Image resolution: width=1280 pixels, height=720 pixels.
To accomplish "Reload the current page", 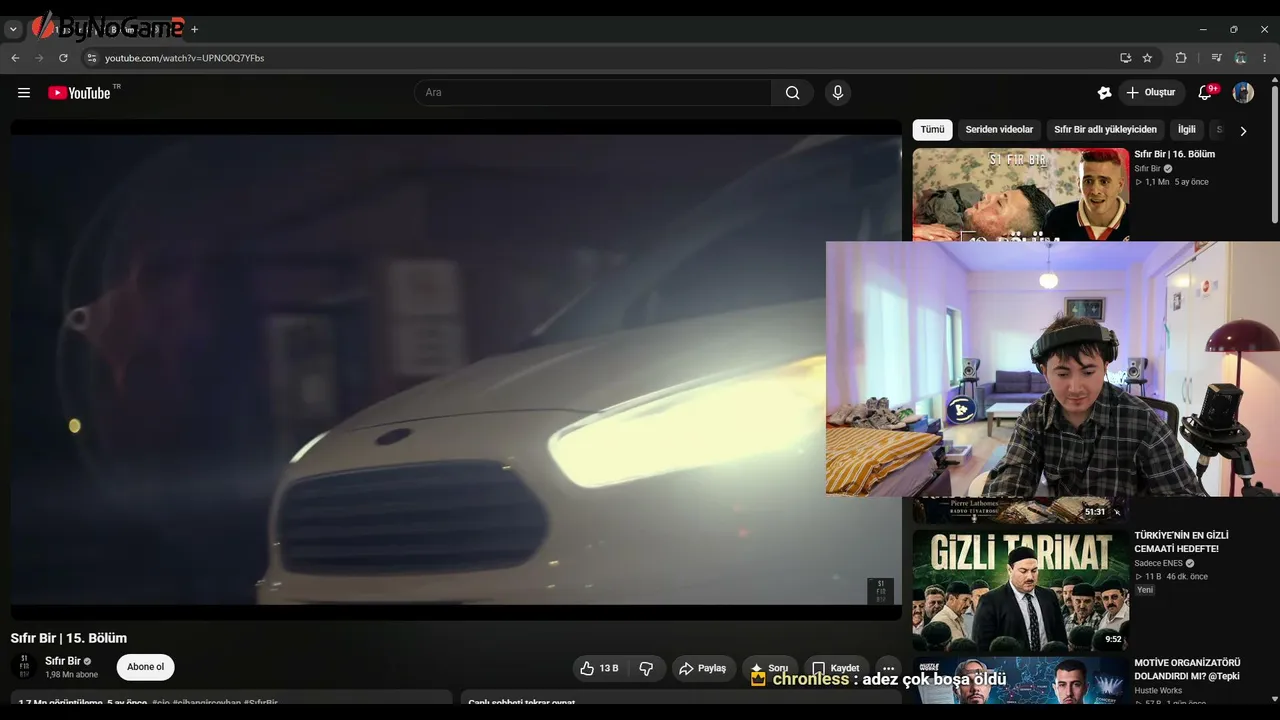I will 63,58.
